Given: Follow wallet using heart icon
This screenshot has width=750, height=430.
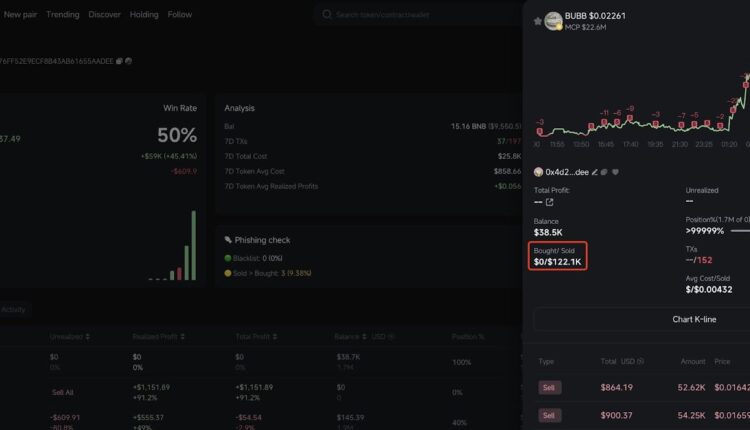Looking at the screenshot, I should (616, 172).
